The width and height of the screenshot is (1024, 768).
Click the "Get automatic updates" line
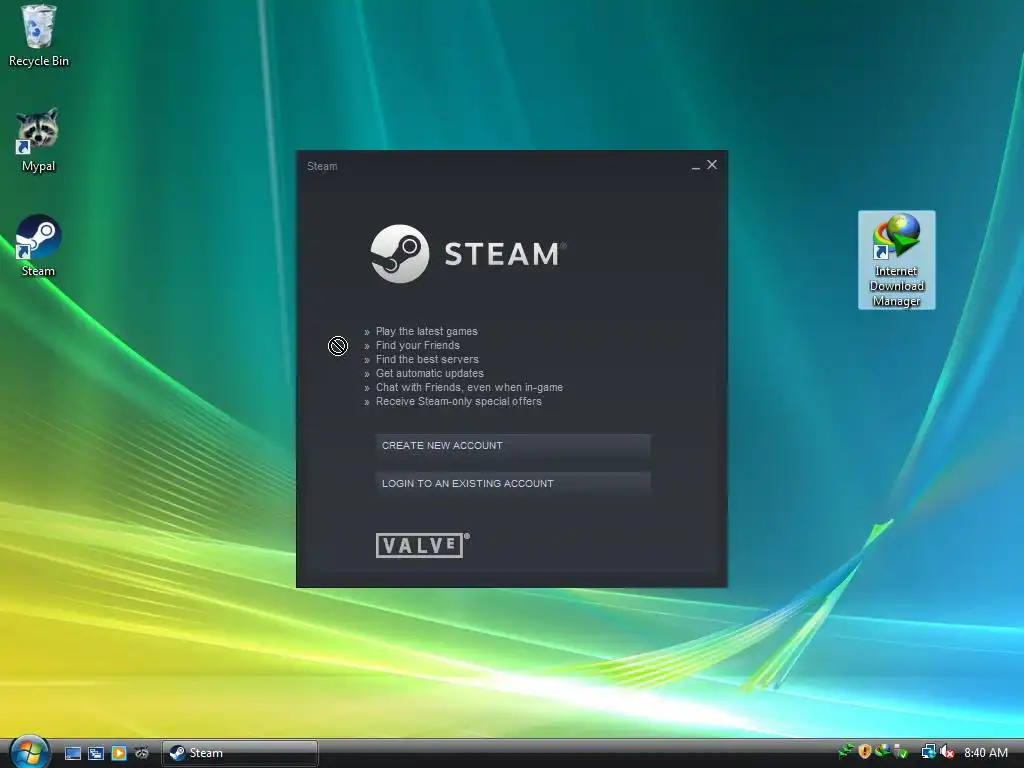click(x=430, y=374)
